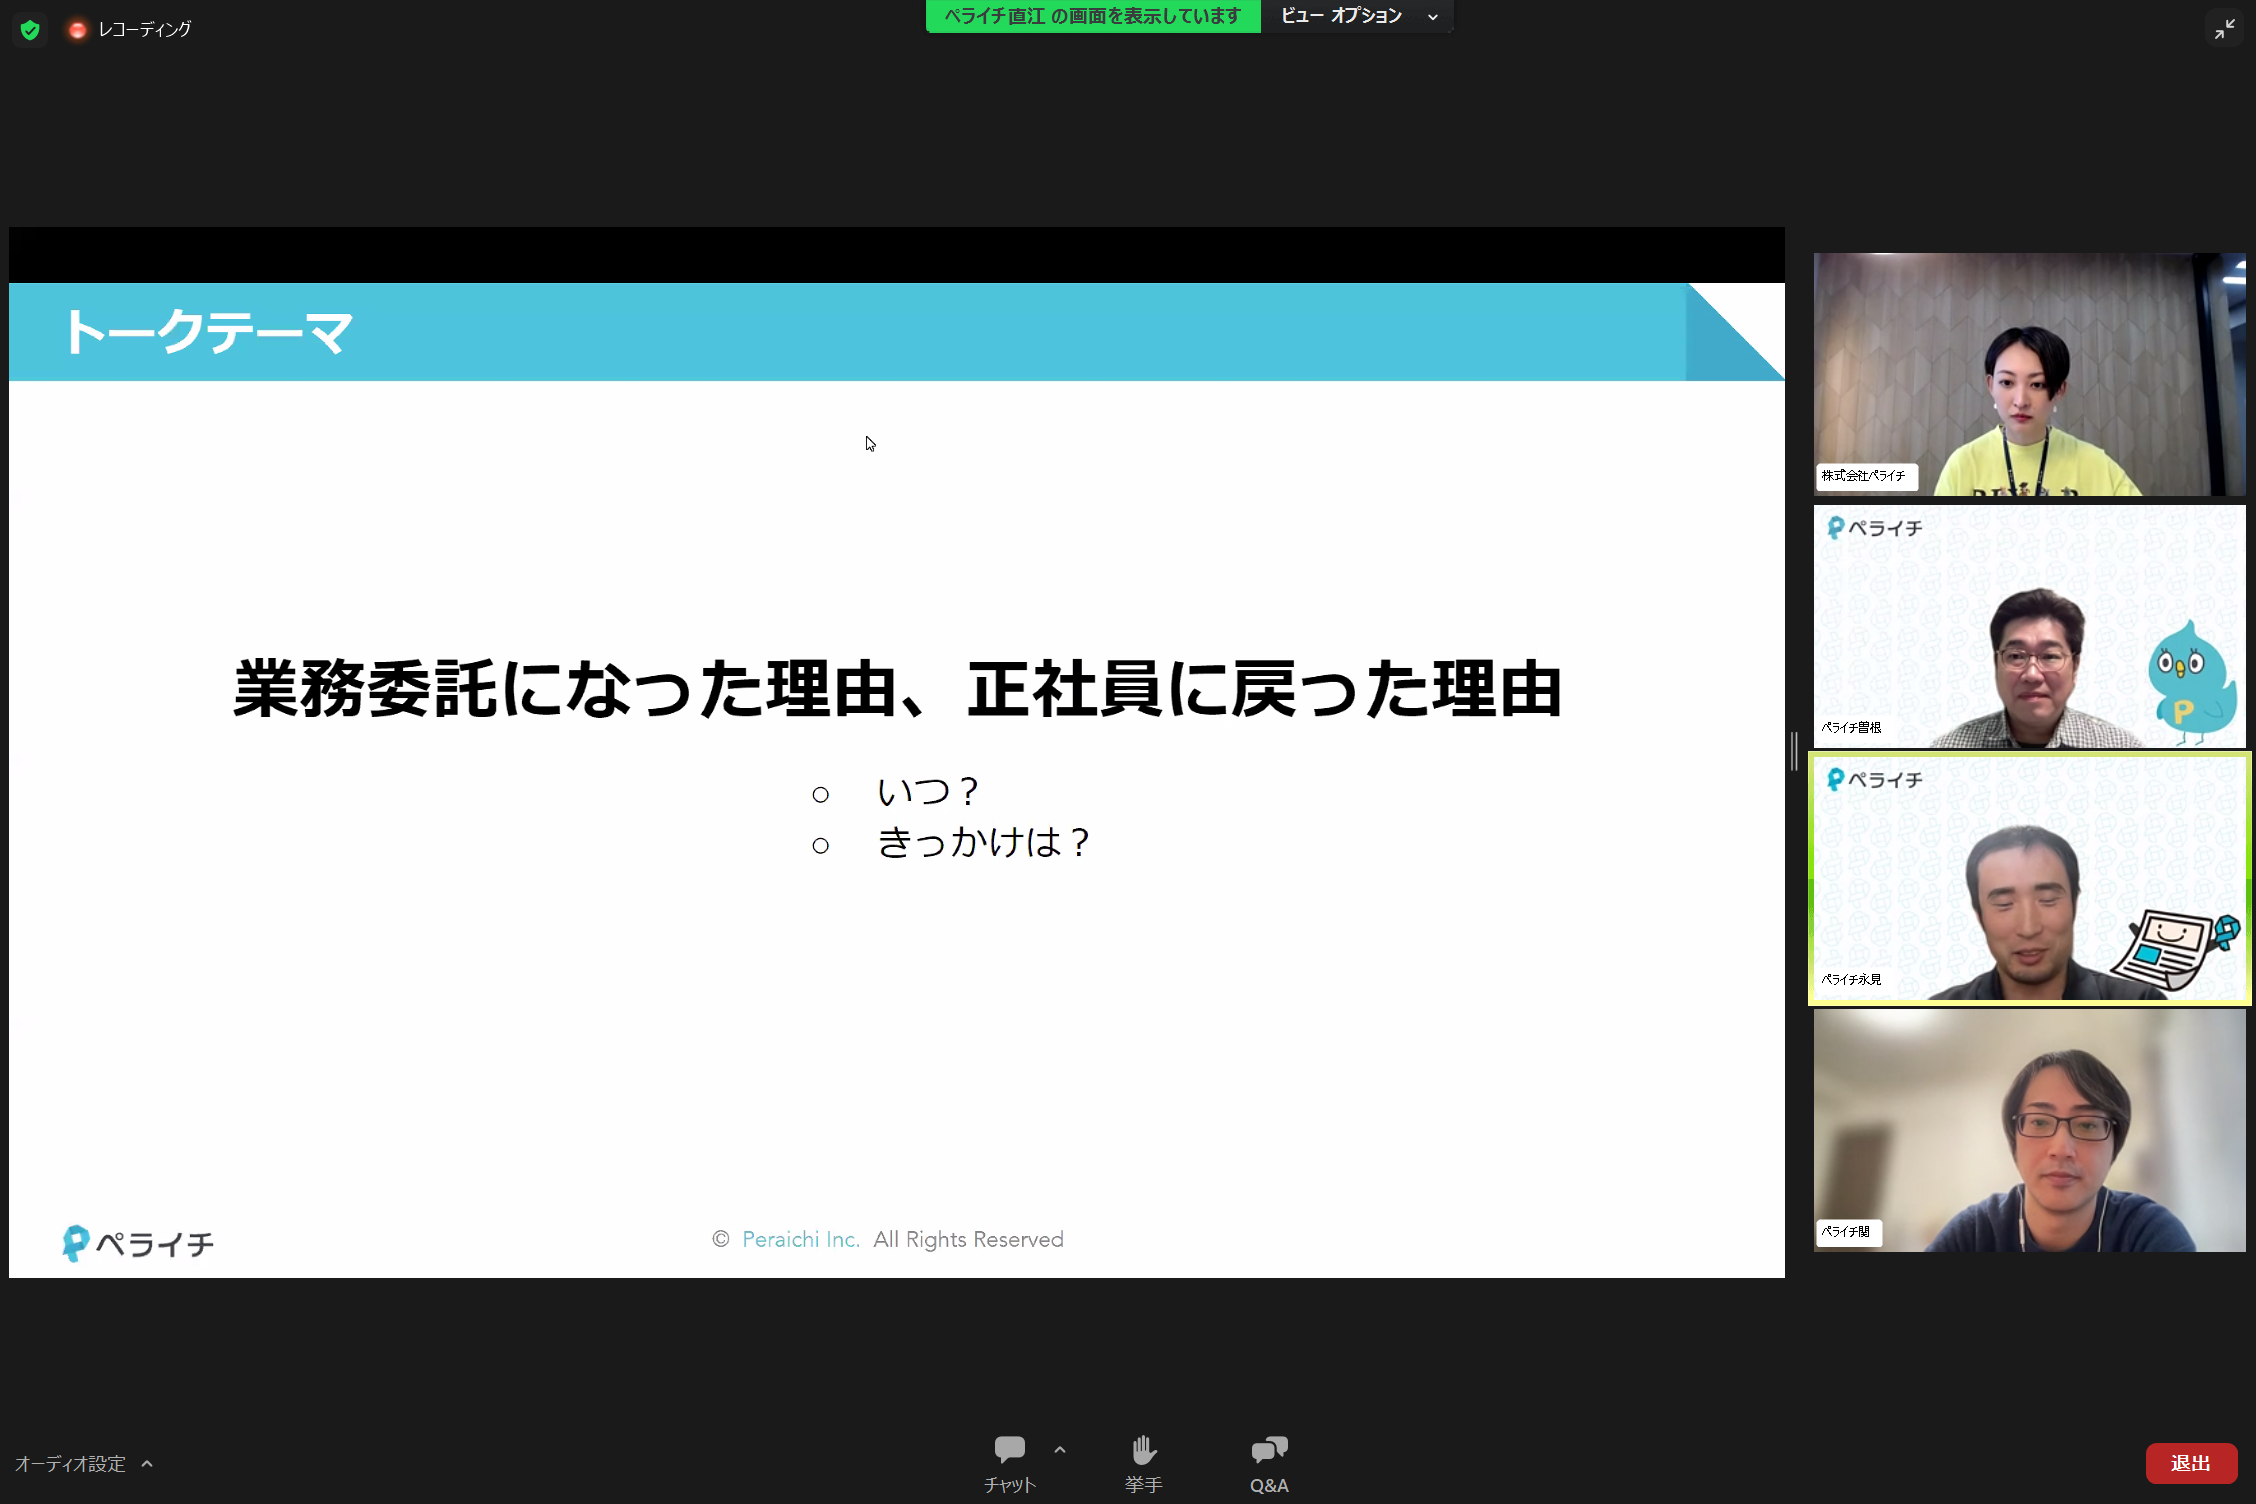Viewport: 2256px width, 1504px height.
Task: Open the Q&A panel icon
Action: 1268,1450
